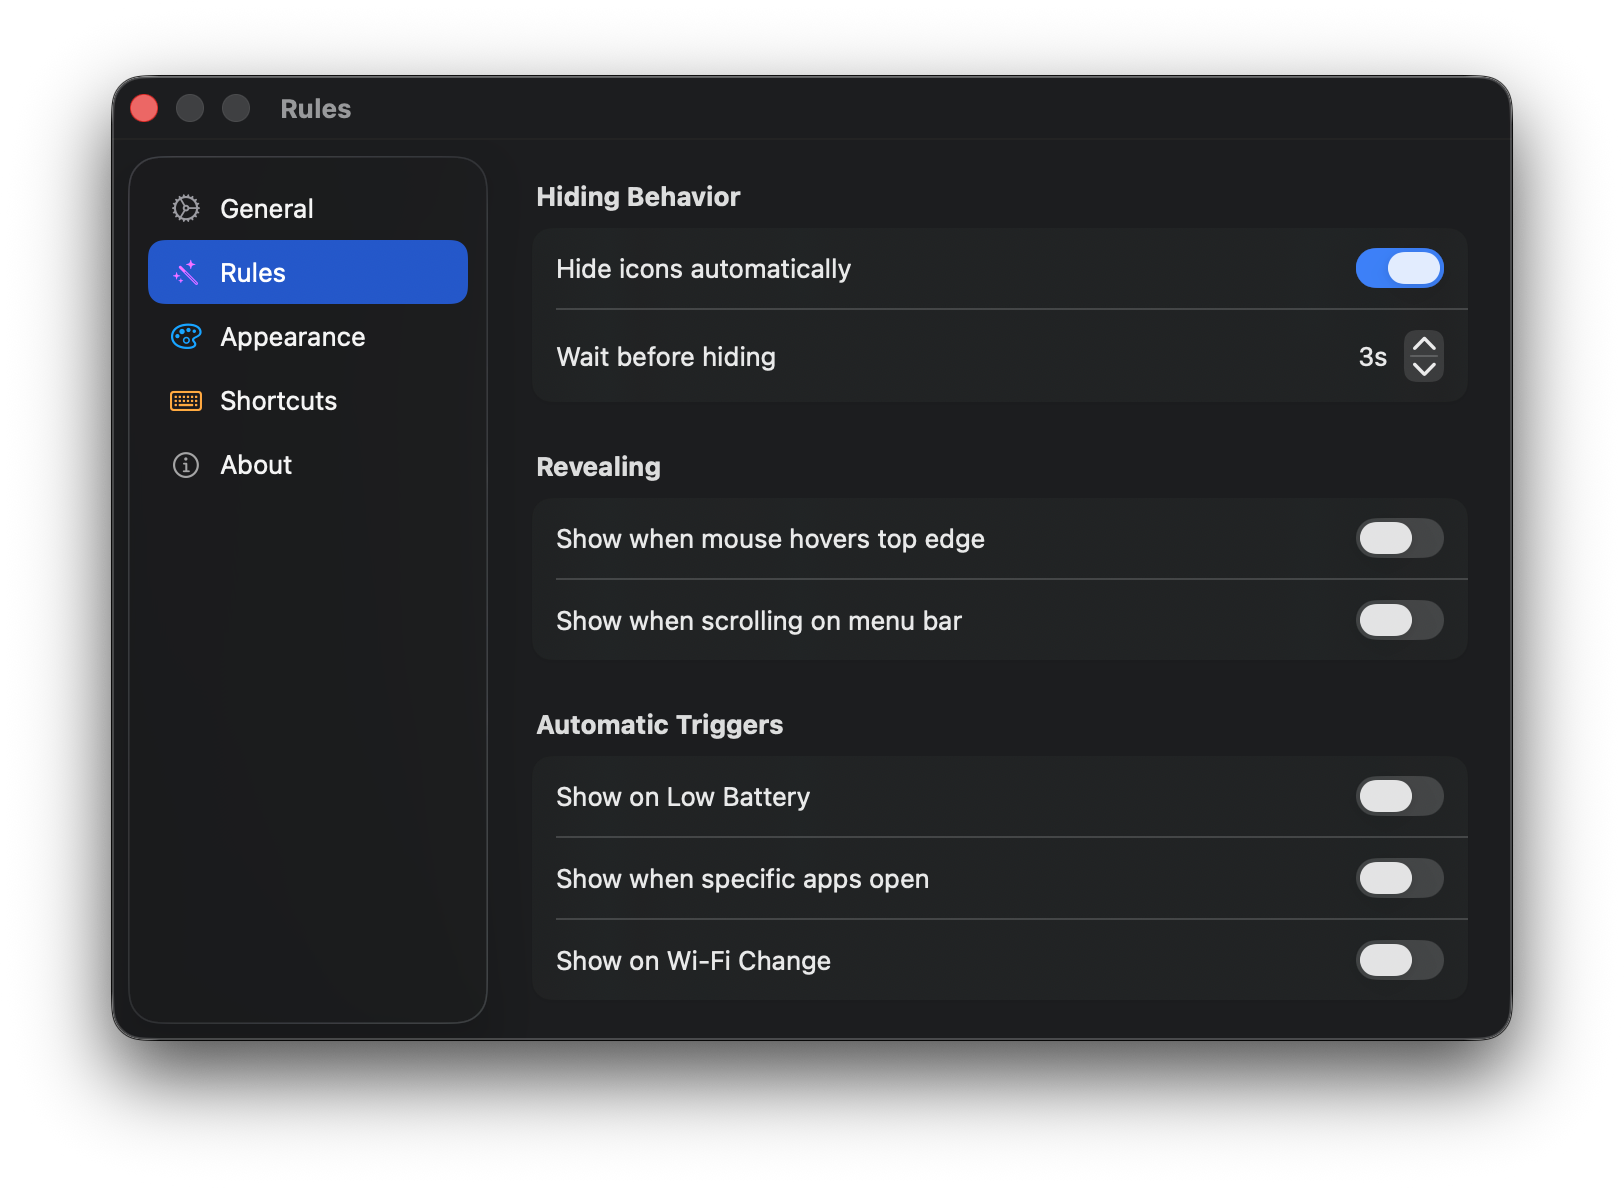Increase wait before hiding with up arrow

[1424, 345]
